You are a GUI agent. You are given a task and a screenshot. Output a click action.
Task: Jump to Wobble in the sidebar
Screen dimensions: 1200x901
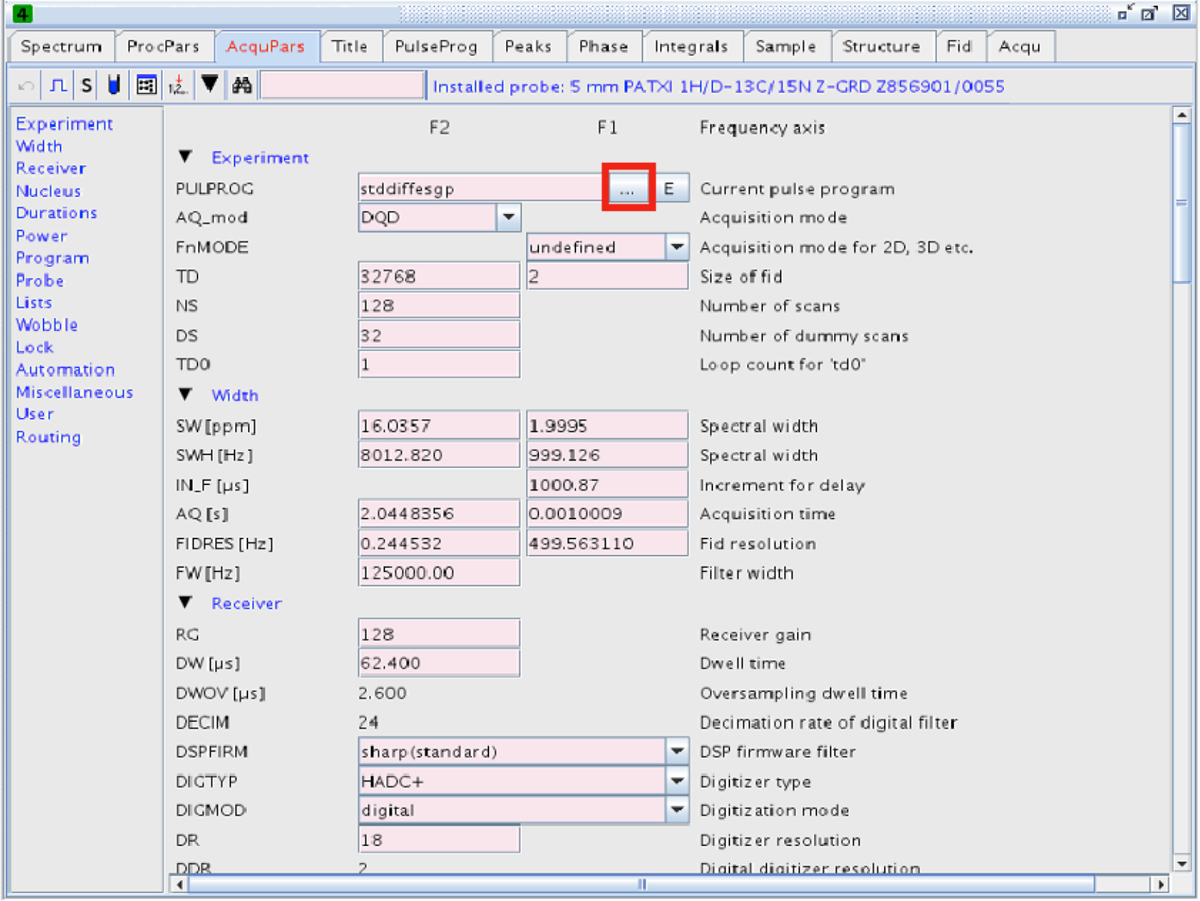[46, 325]
